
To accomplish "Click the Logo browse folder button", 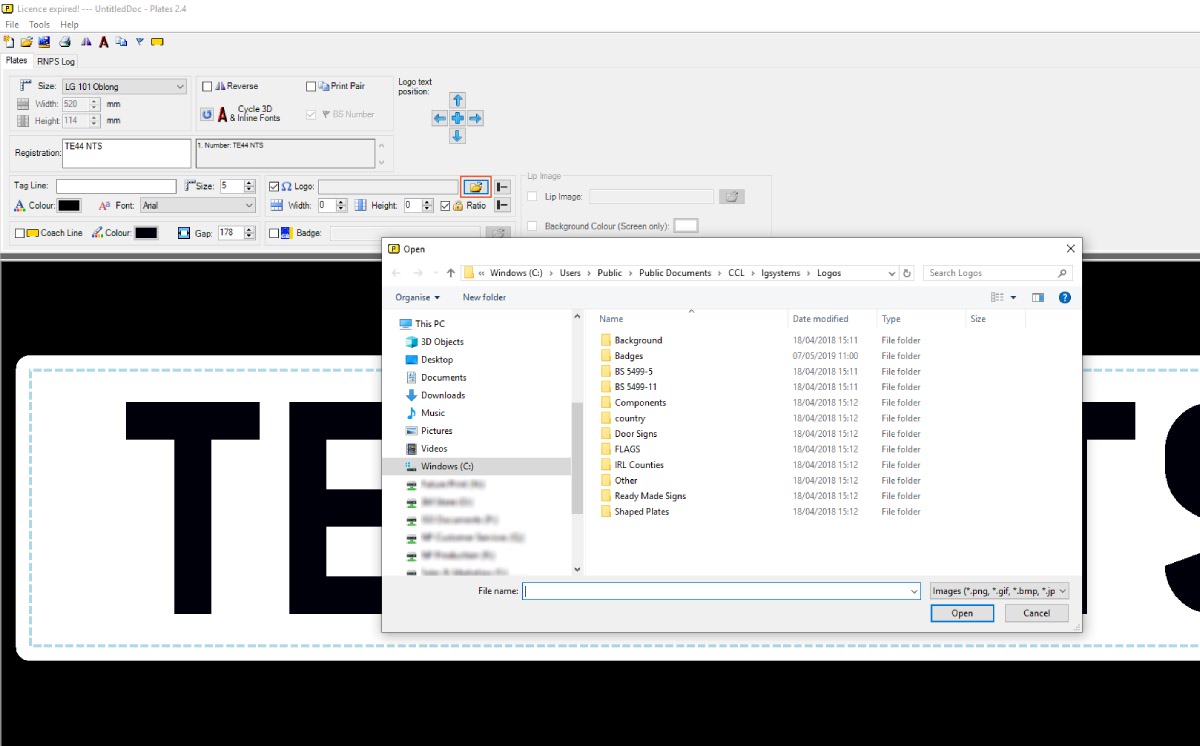I will click(476, 187).
